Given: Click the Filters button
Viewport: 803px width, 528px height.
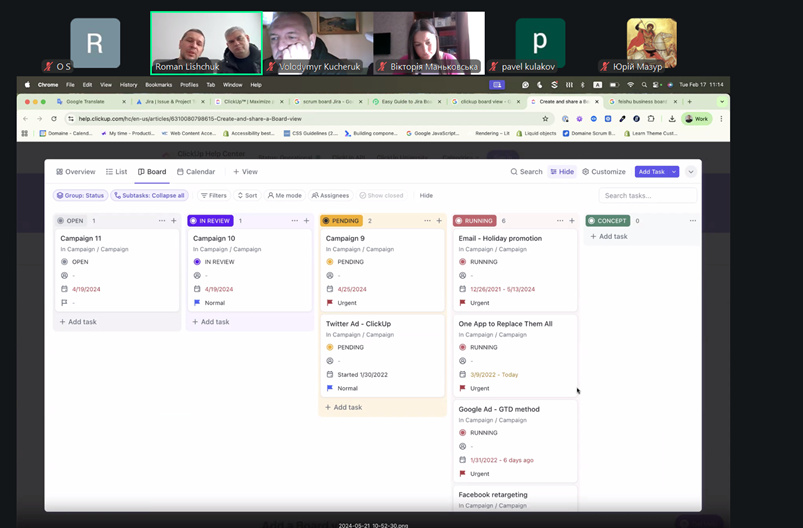Looking at the screenshot, I should pyautogui.click(x=213, y=196).
